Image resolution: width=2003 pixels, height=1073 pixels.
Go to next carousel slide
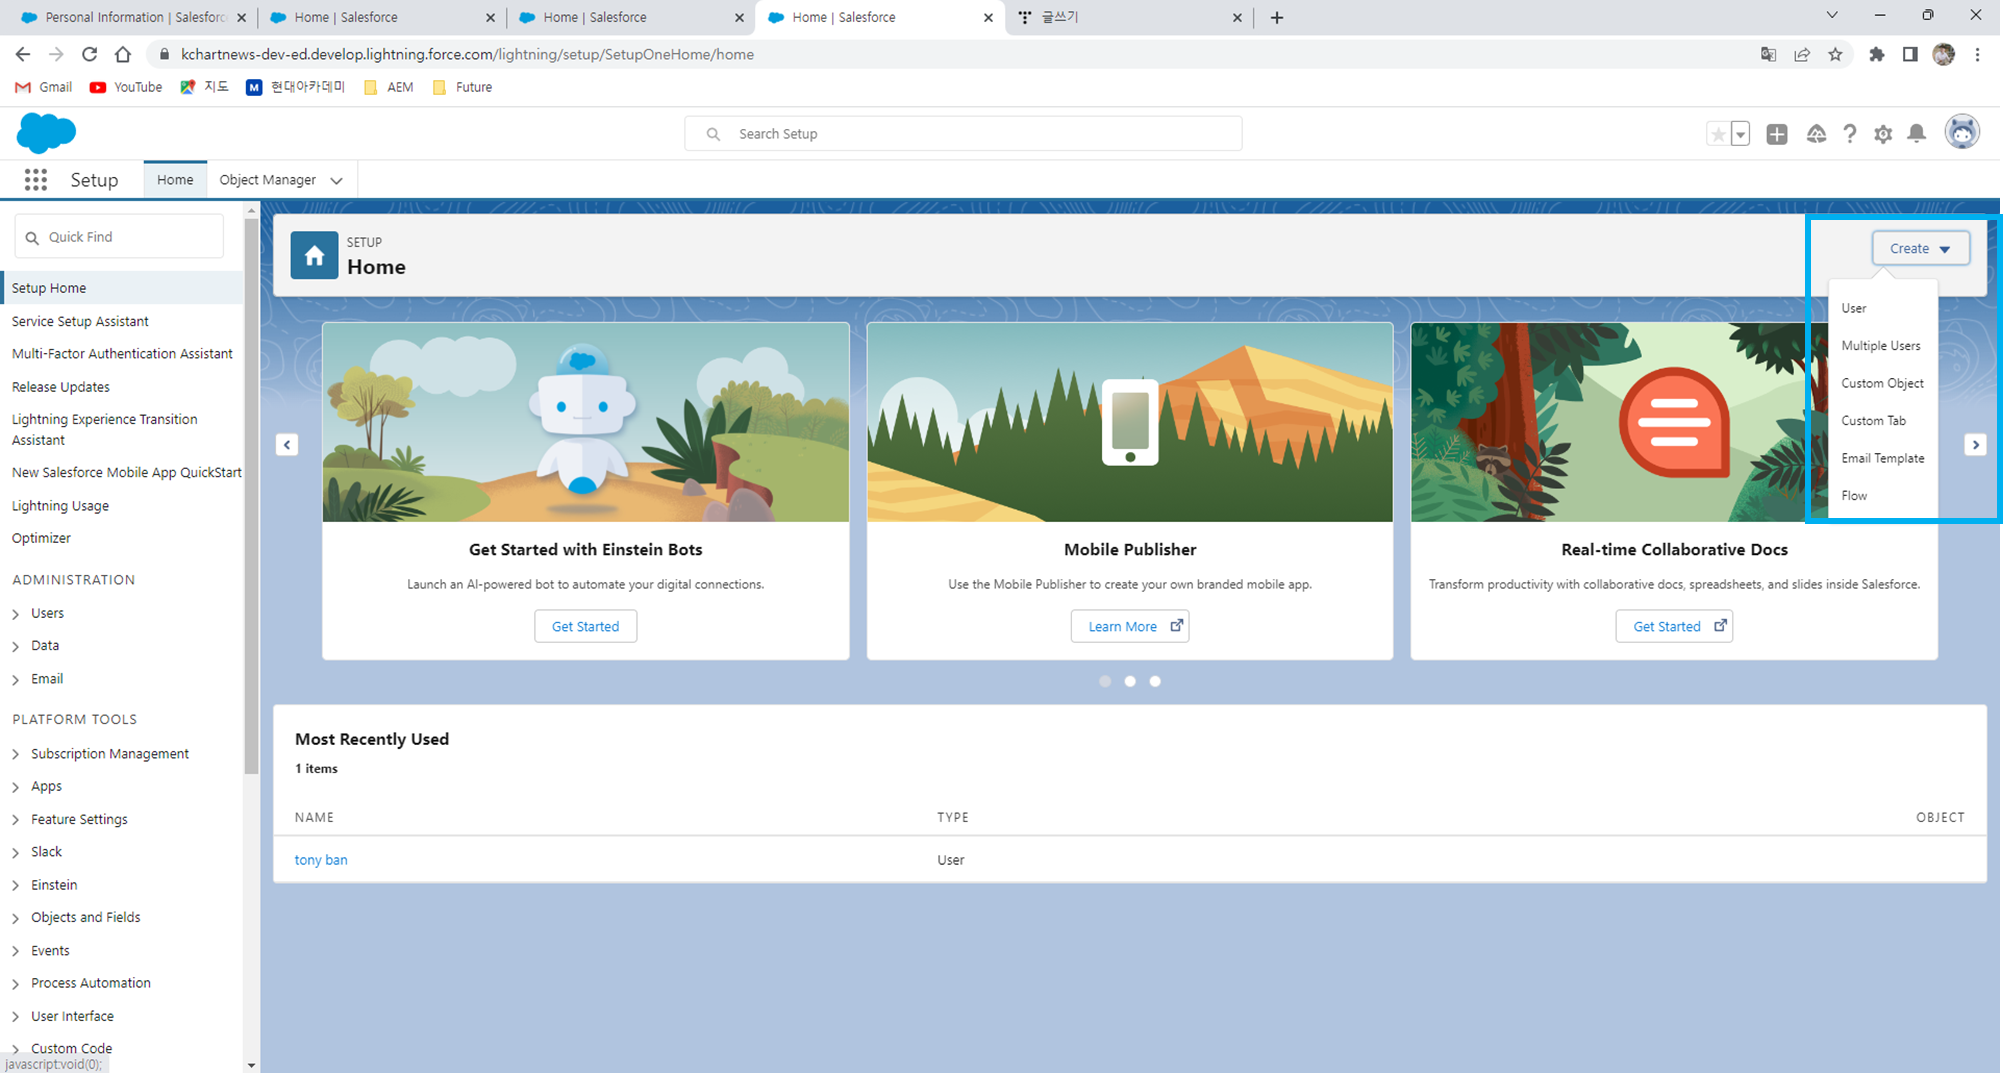click(1975, 445)
